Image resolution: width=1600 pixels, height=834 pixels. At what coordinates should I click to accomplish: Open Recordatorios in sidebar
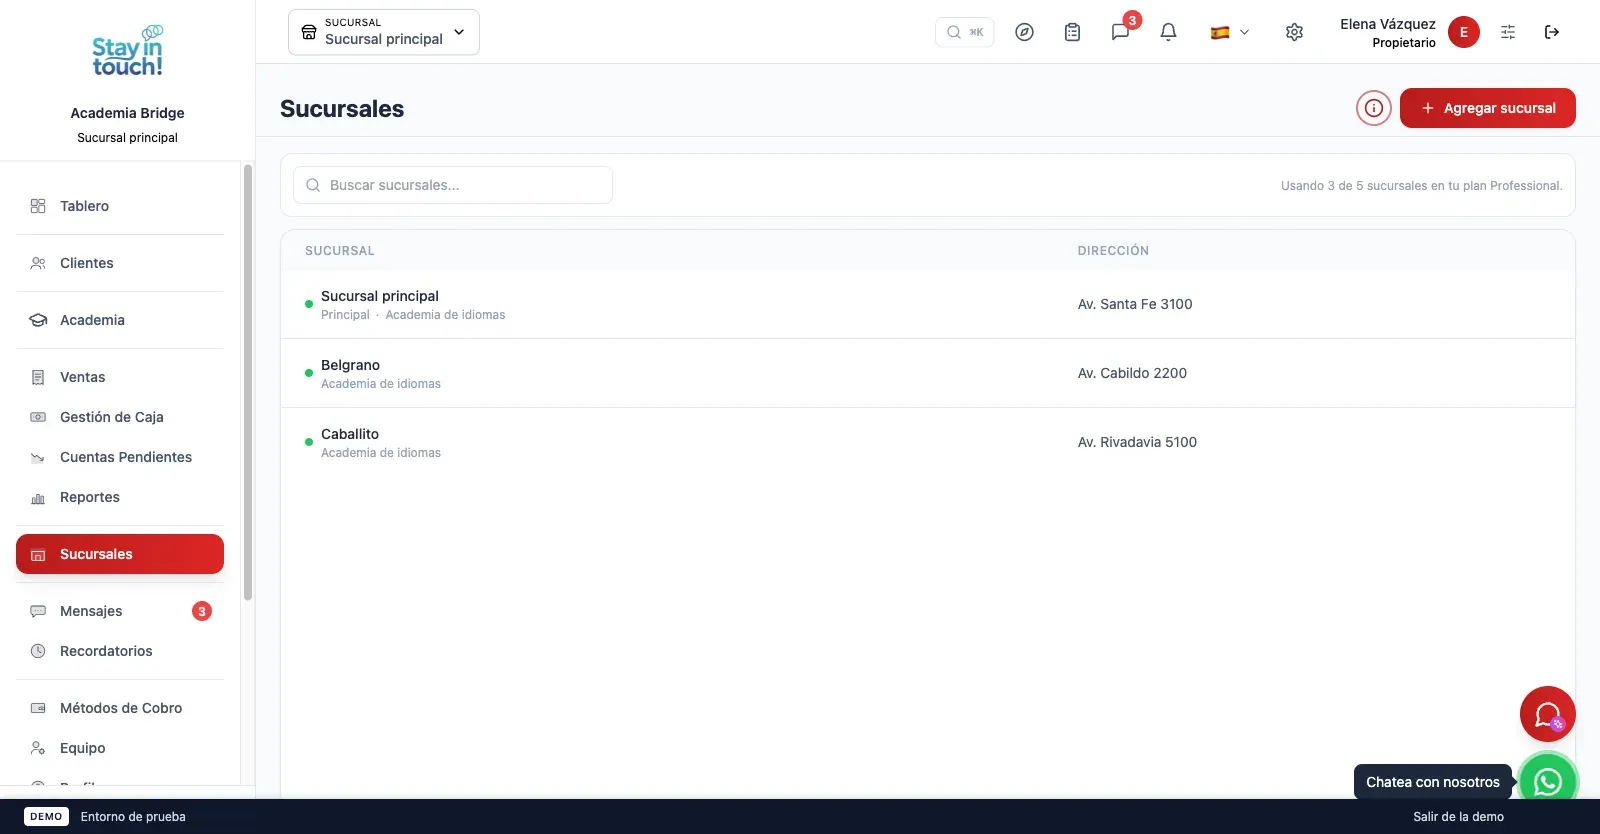[120, 651]
